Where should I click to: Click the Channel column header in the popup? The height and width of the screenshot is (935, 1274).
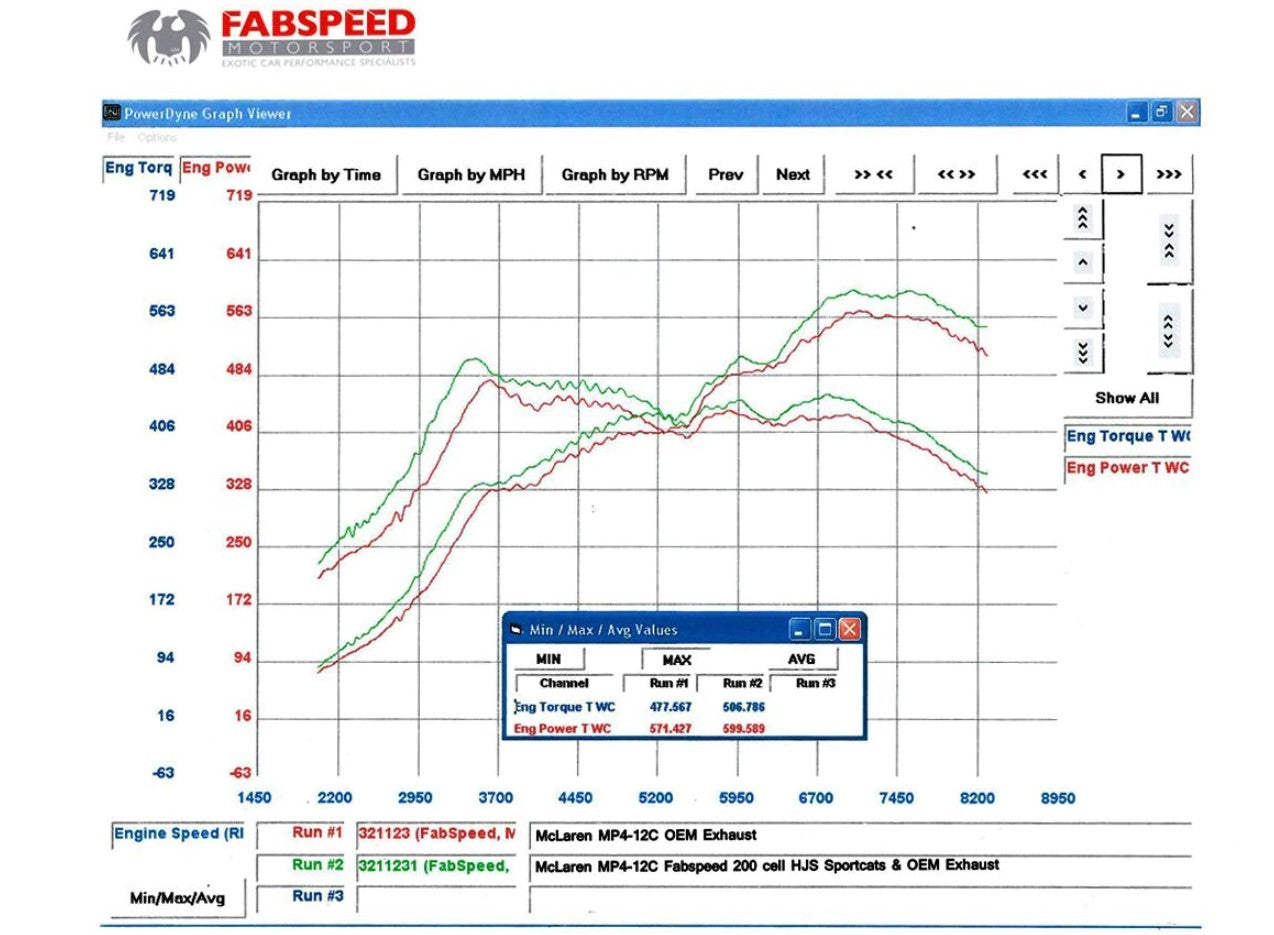[x=564, y=684]
